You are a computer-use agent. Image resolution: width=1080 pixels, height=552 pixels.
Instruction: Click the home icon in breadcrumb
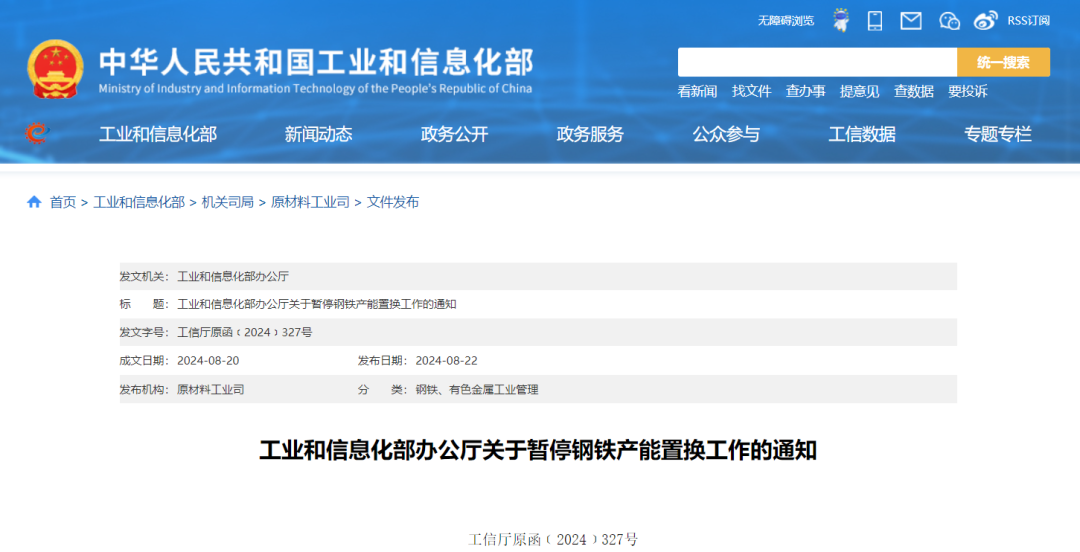(34, 202)
